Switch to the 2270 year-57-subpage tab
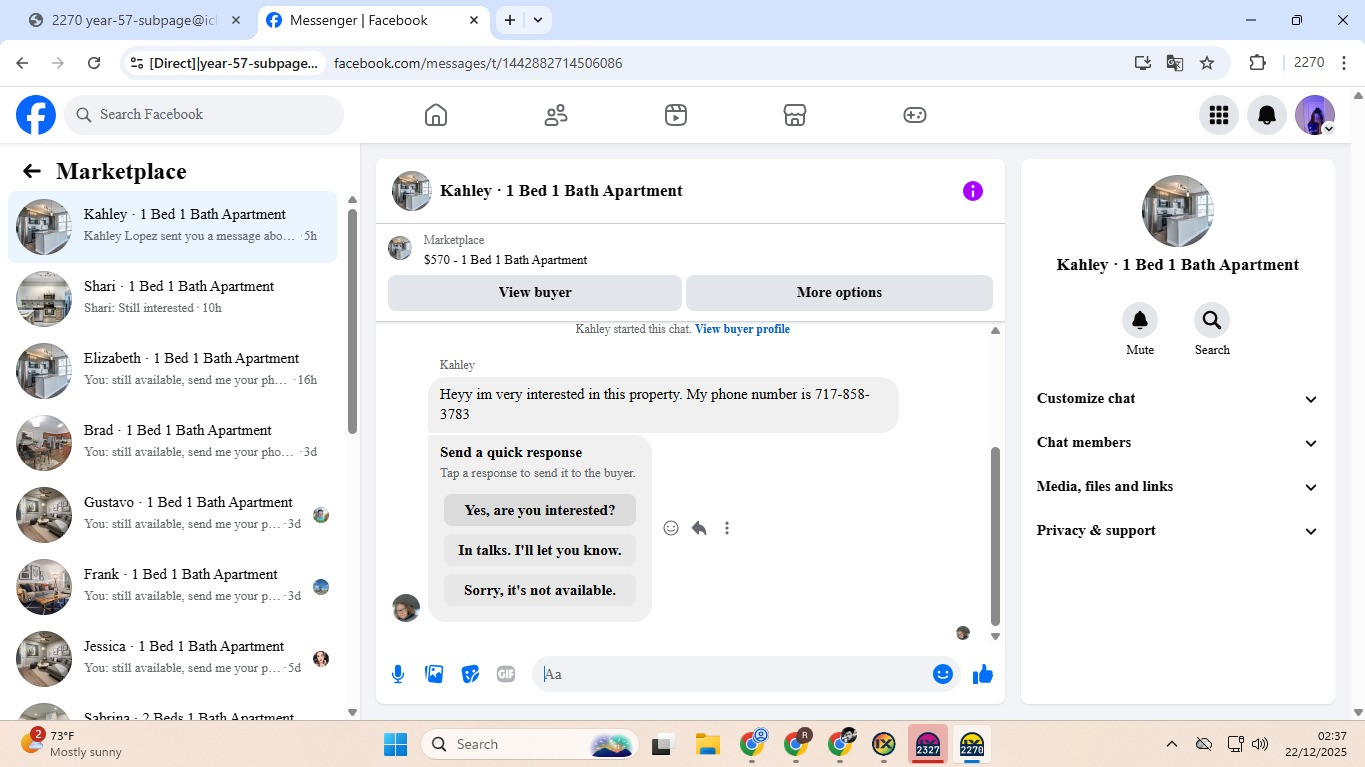Screen dimensions: 1365x767 click(136, 20)
